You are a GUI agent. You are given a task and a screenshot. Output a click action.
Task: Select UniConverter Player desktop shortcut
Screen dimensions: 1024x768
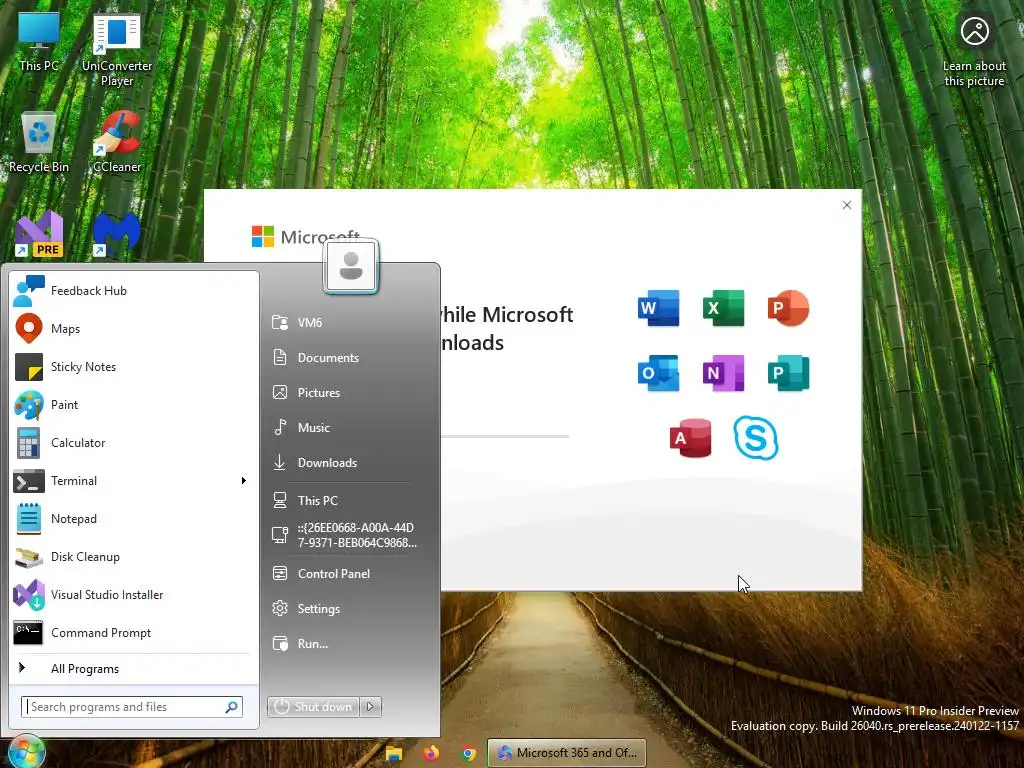[x=117, y=50]
